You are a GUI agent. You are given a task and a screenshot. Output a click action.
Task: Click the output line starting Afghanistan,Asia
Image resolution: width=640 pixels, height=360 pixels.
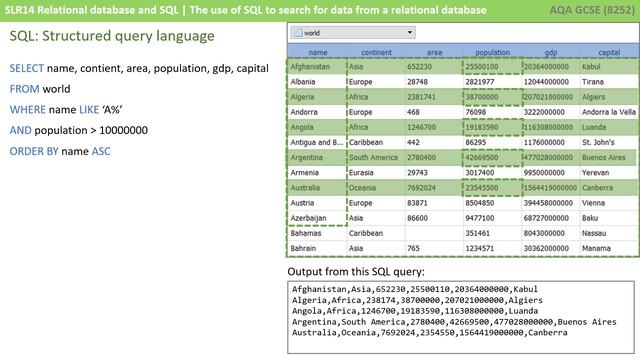tap(414, 289)
